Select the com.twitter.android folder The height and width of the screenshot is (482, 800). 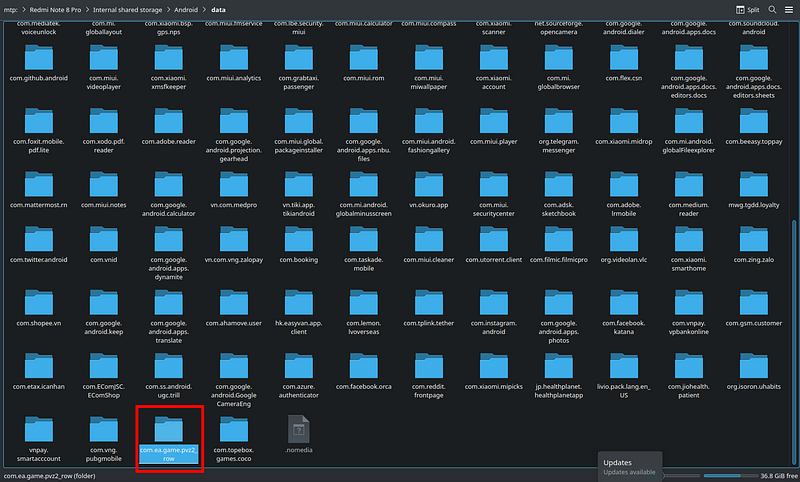pyautogui.click(x=39, y=245)
